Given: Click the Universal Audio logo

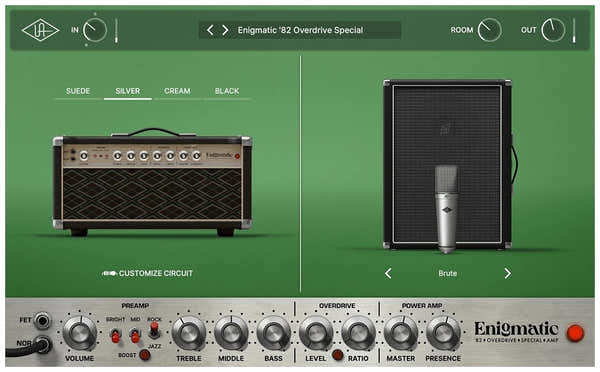Looking at the screenshot, I should point(40,30).
